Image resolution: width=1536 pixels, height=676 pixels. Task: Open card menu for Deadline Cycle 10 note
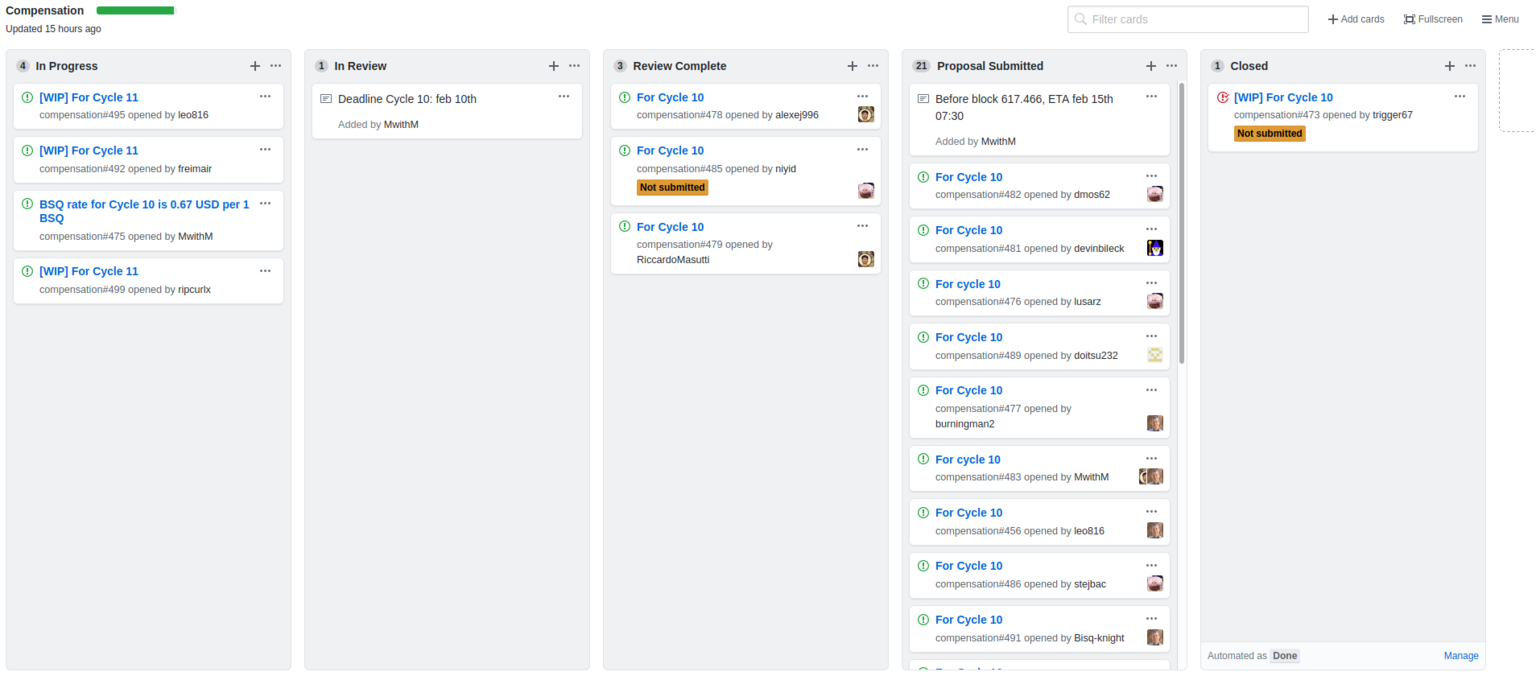[x=564, y=96]
